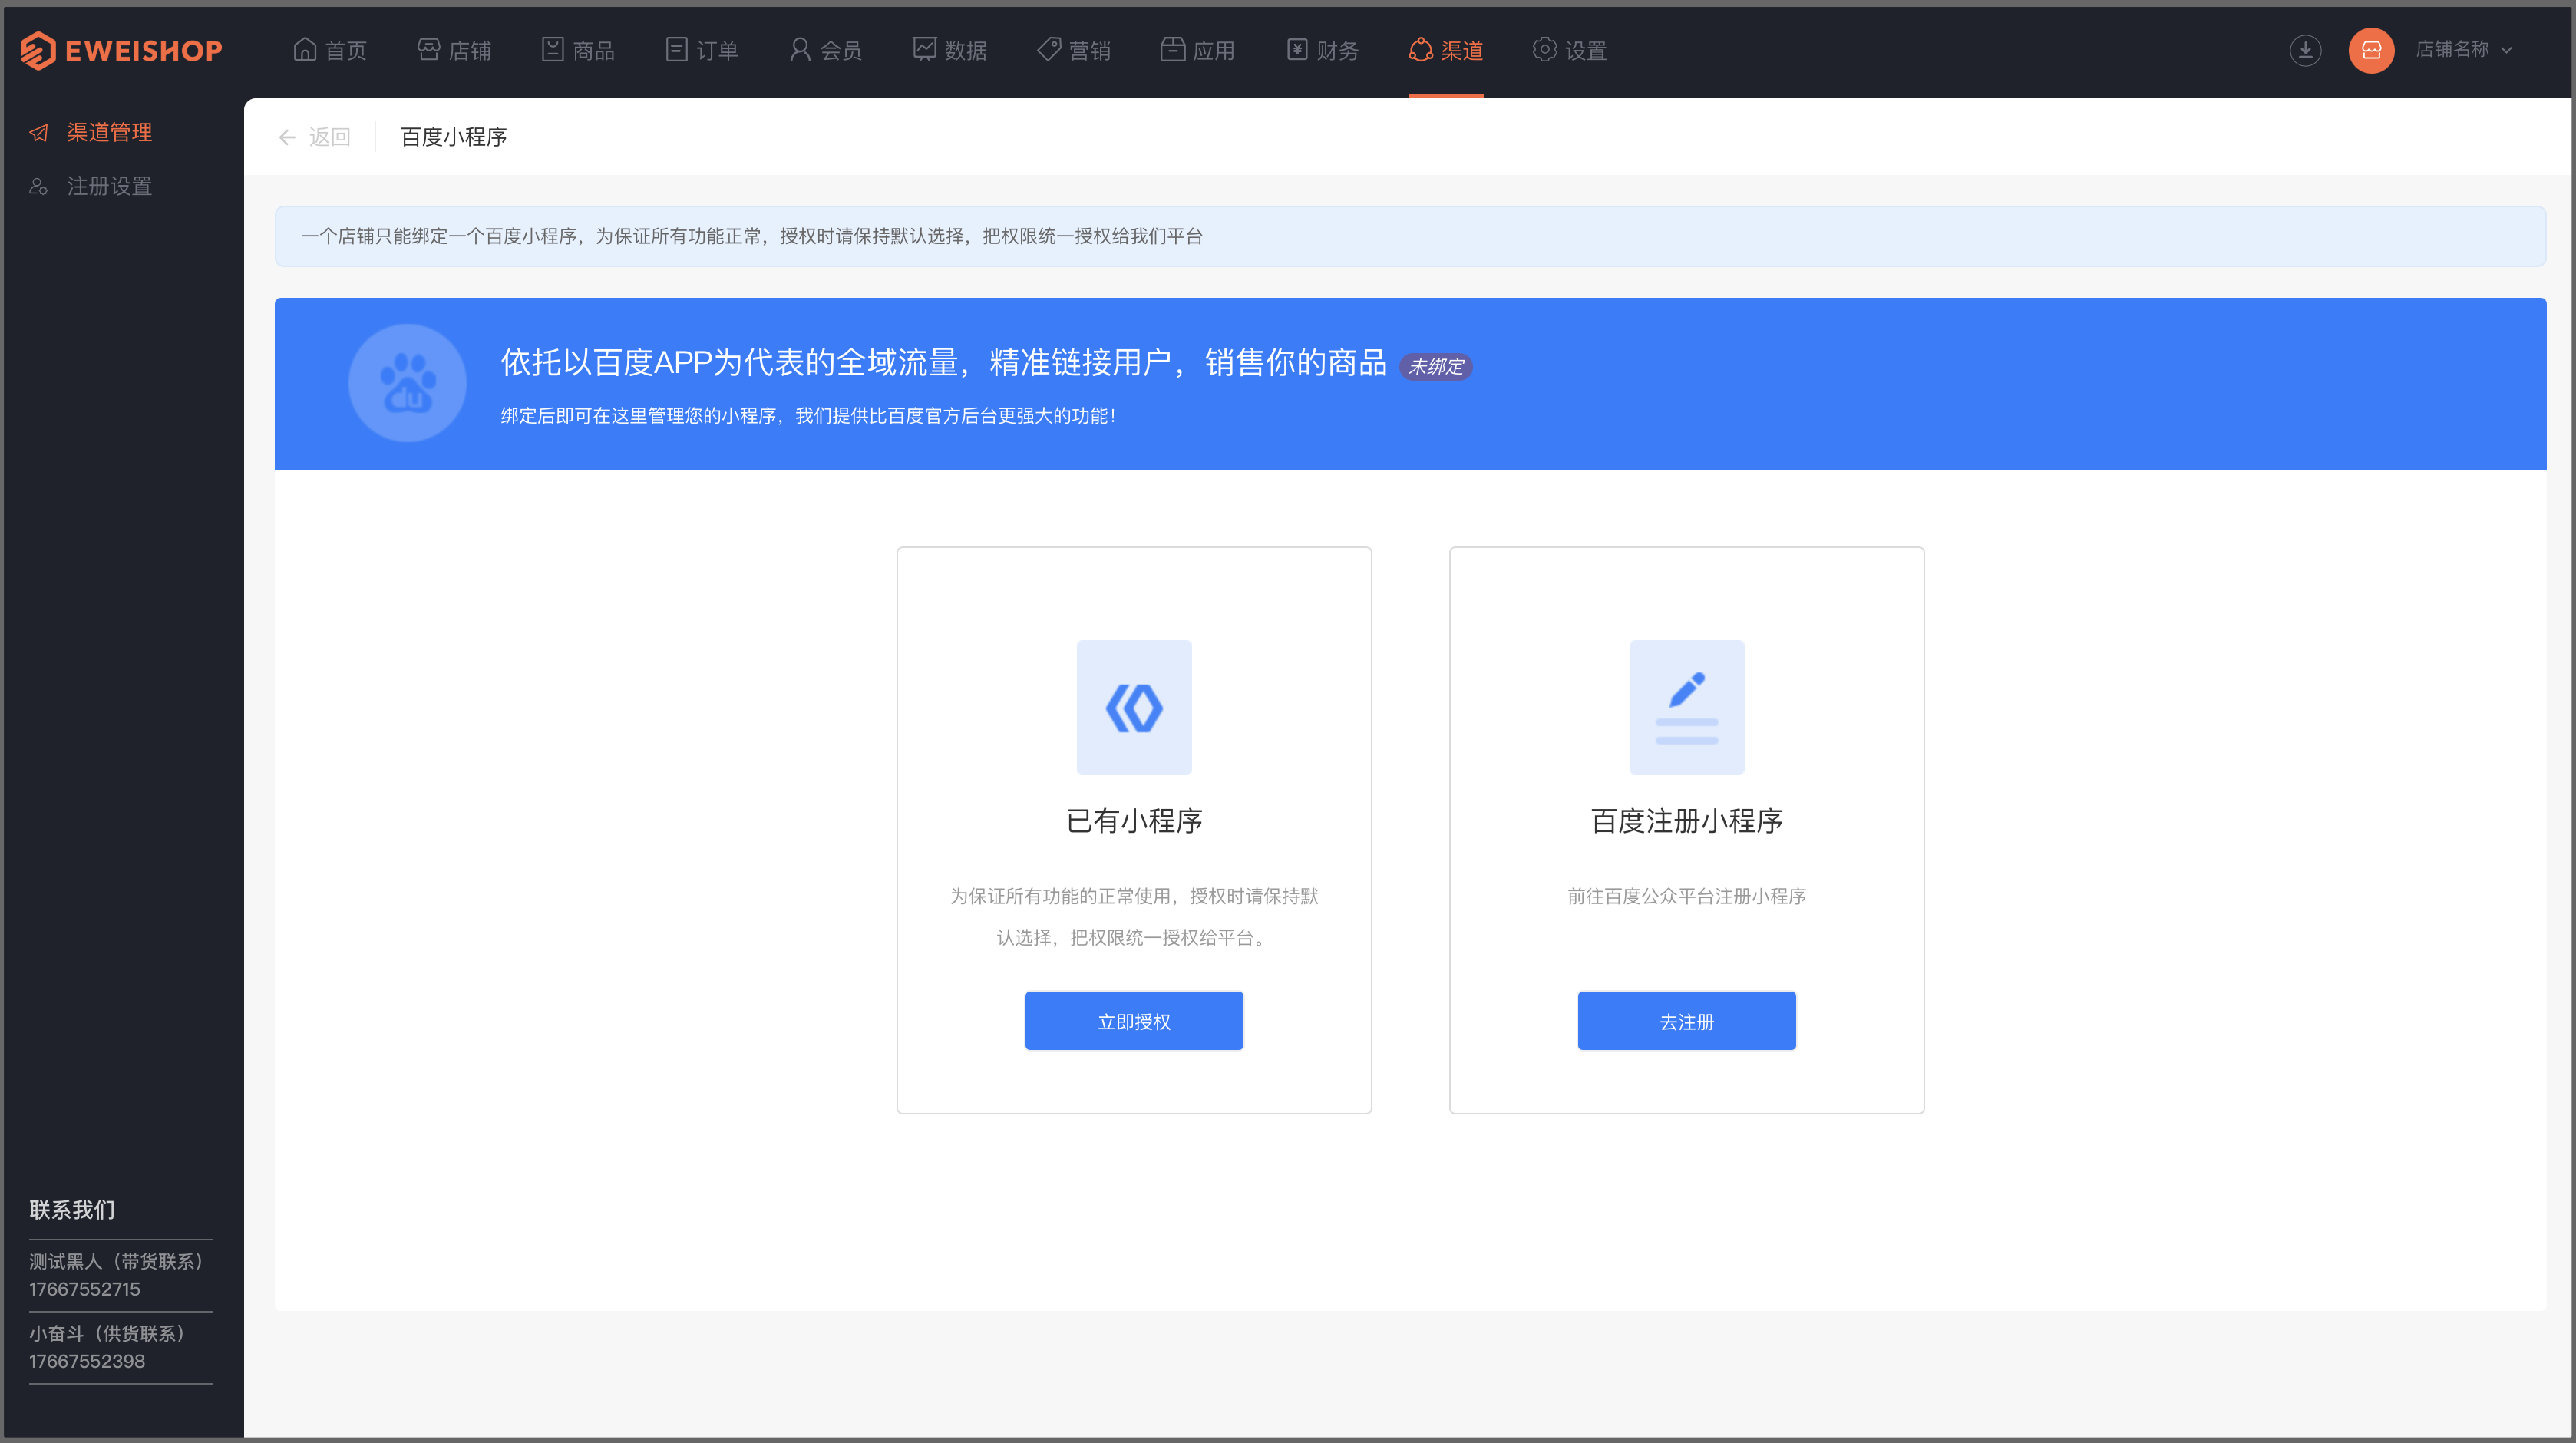2576x1443 pixels.
Task: Click the text 前往百度公众平台注册小程序
Action: (x=1687, y=896)
